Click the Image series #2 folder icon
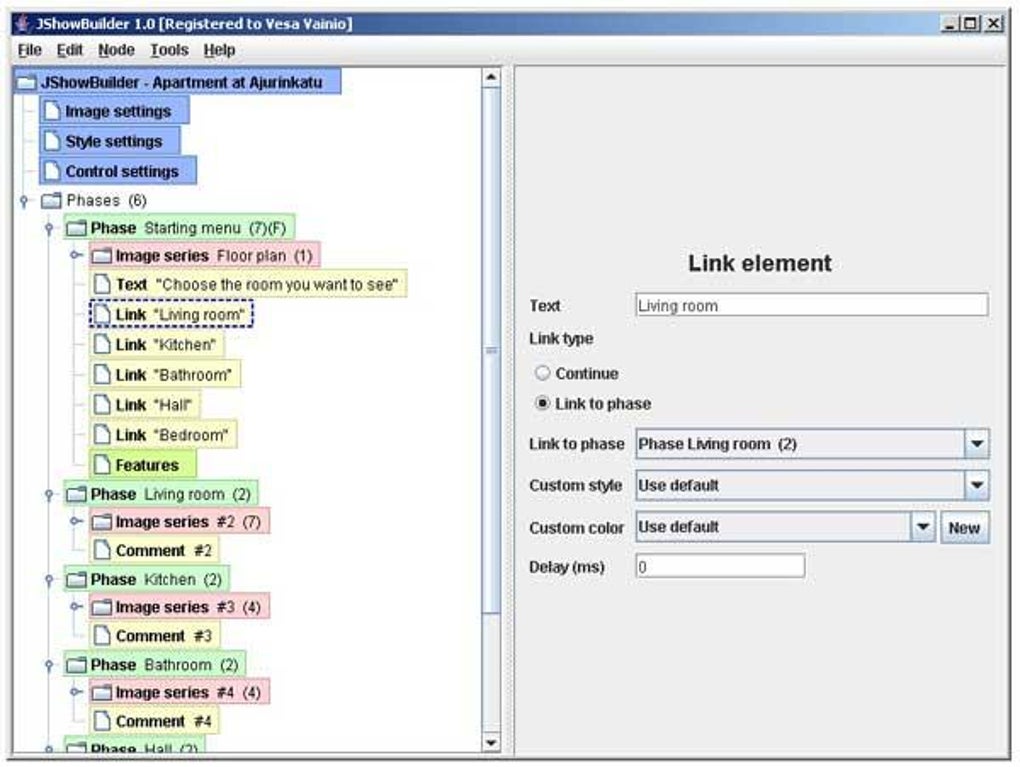 coord(101,522)
